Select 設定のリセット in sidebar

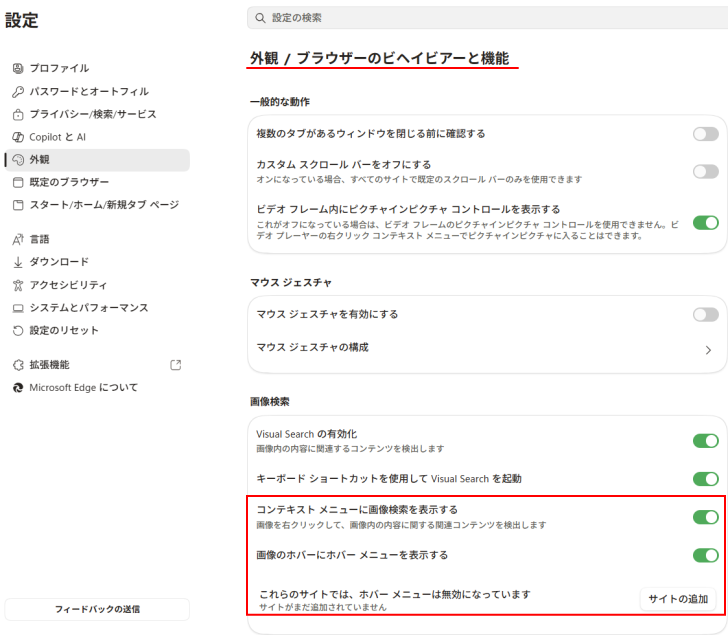97,331
